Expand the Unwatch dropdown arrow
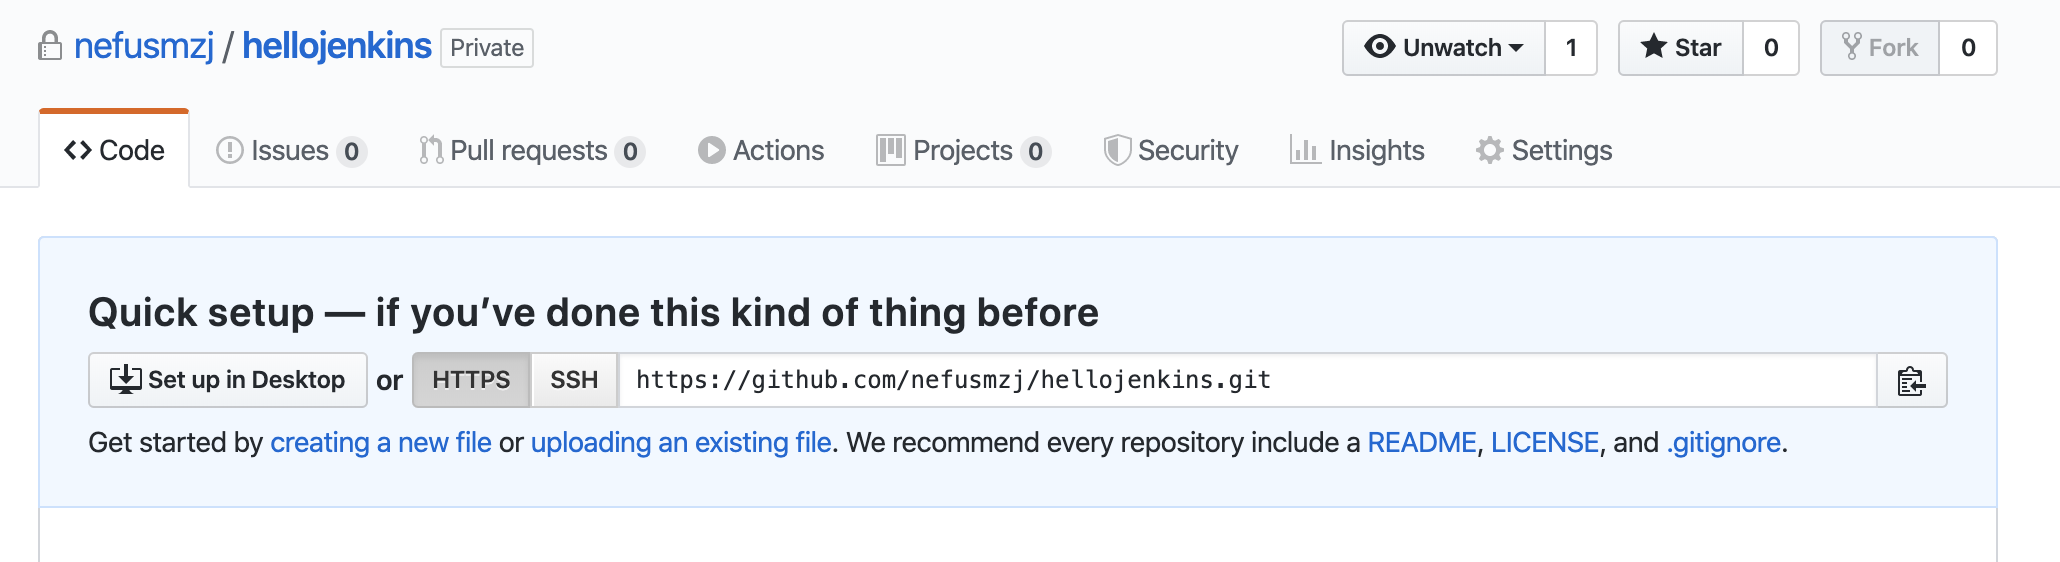The height and width of the screenshot is (562, 2060). tap(1516, 48)
